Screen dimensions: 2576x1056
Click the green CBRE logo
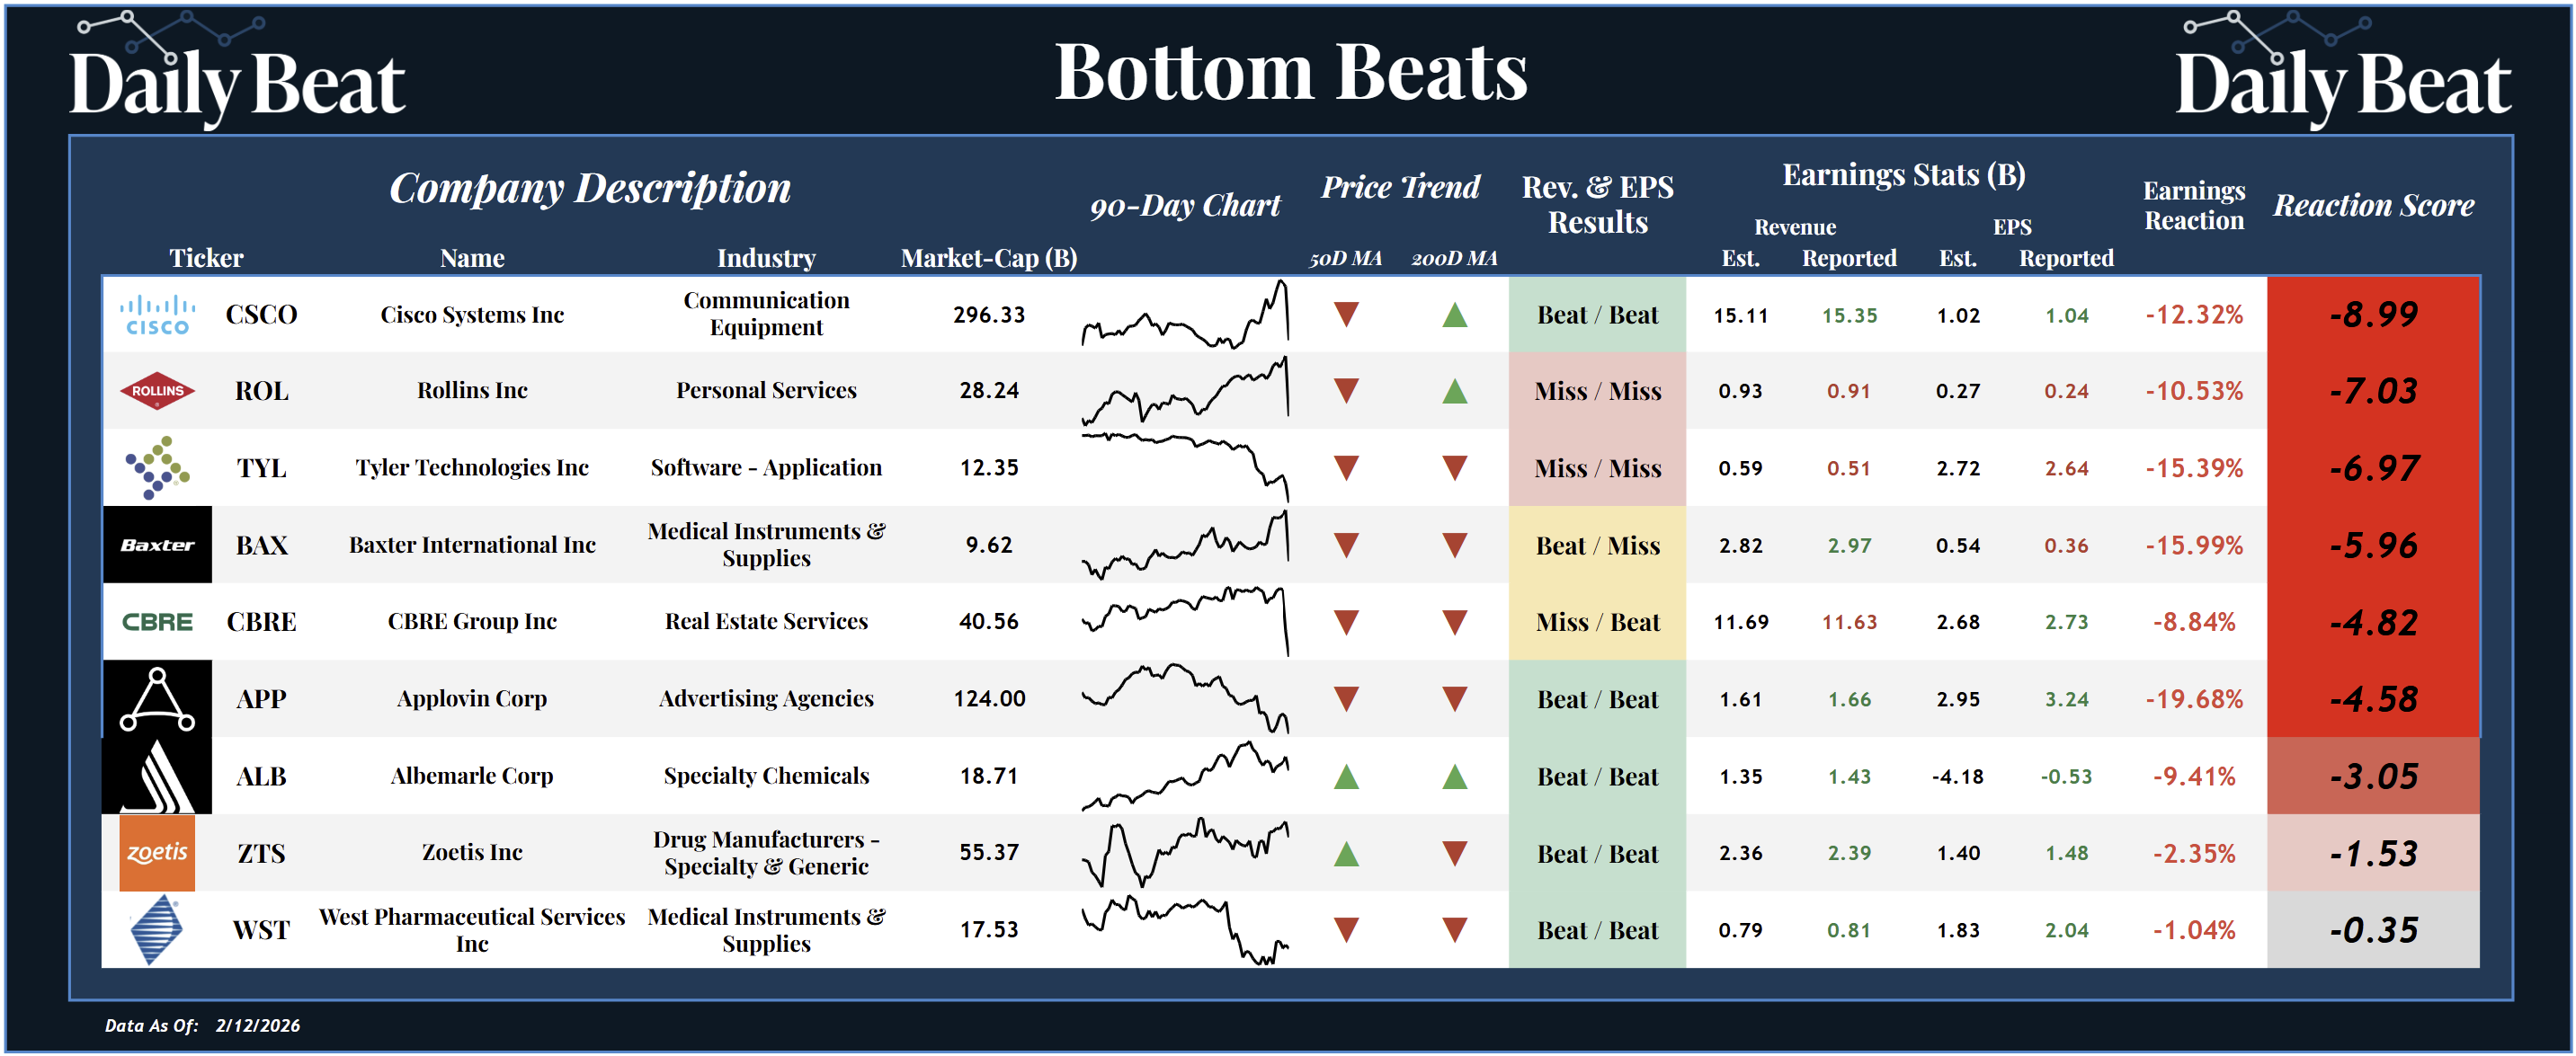click(x=157, y=622)
